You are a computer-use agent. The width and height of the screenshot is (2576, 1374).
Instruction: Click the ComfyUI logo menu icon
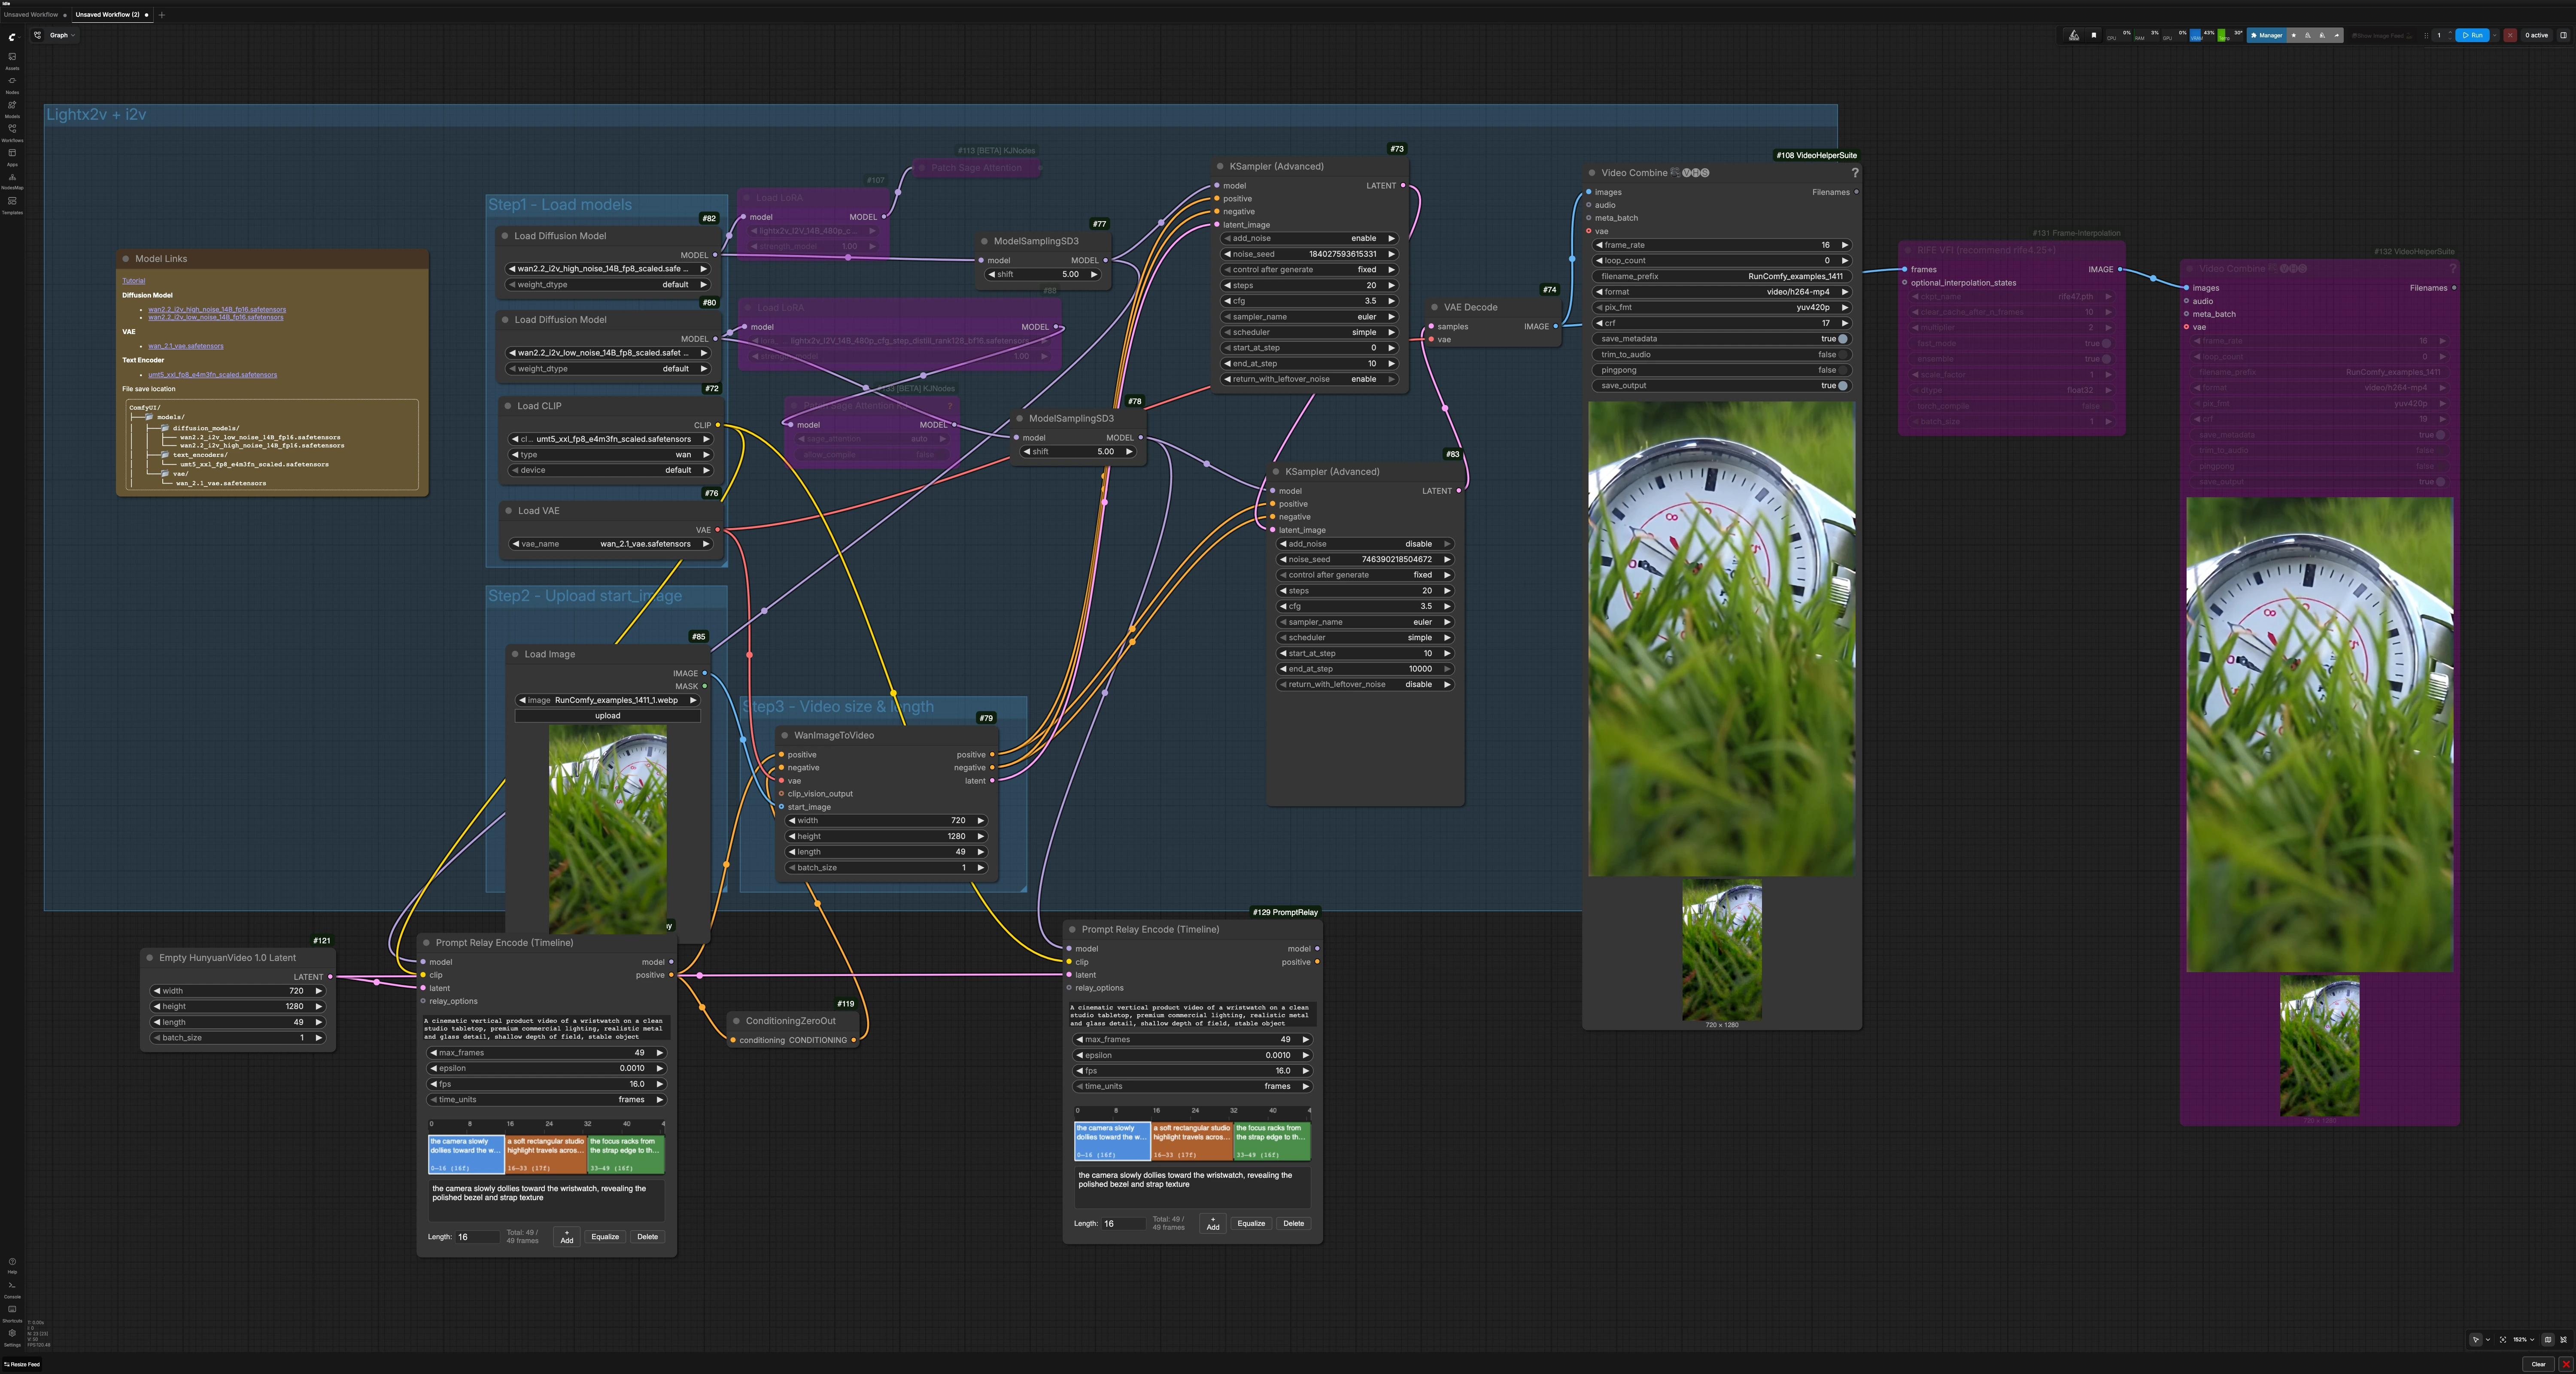pos(12,36)
